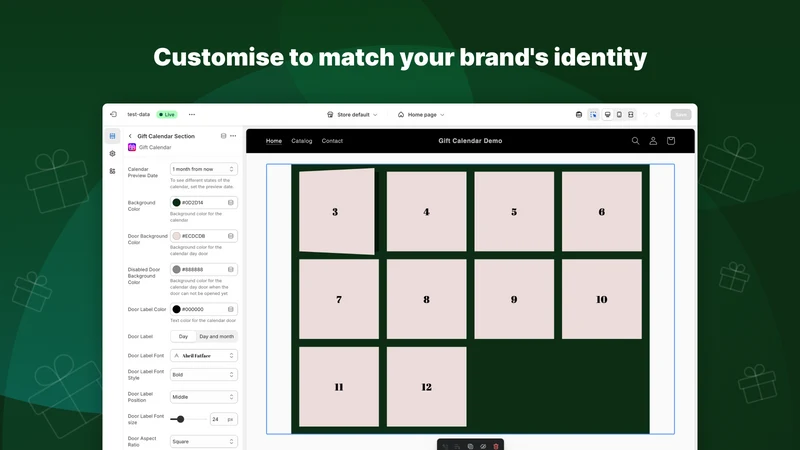The width and height of the screenshot is (800, 450).
Task: Switch to desktop preview view
Action: [x=607, y=115]
